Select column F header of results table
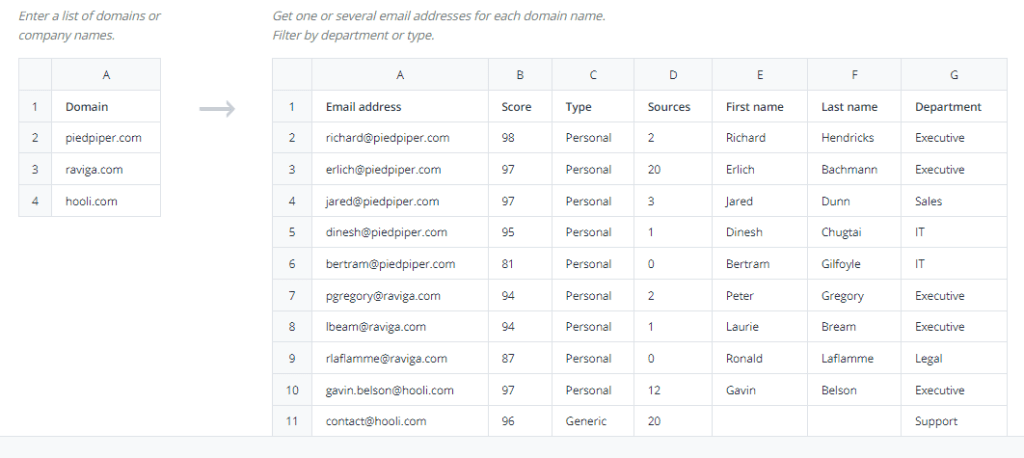The height and width of the screenshot is (458, 1024). [854, 74]
